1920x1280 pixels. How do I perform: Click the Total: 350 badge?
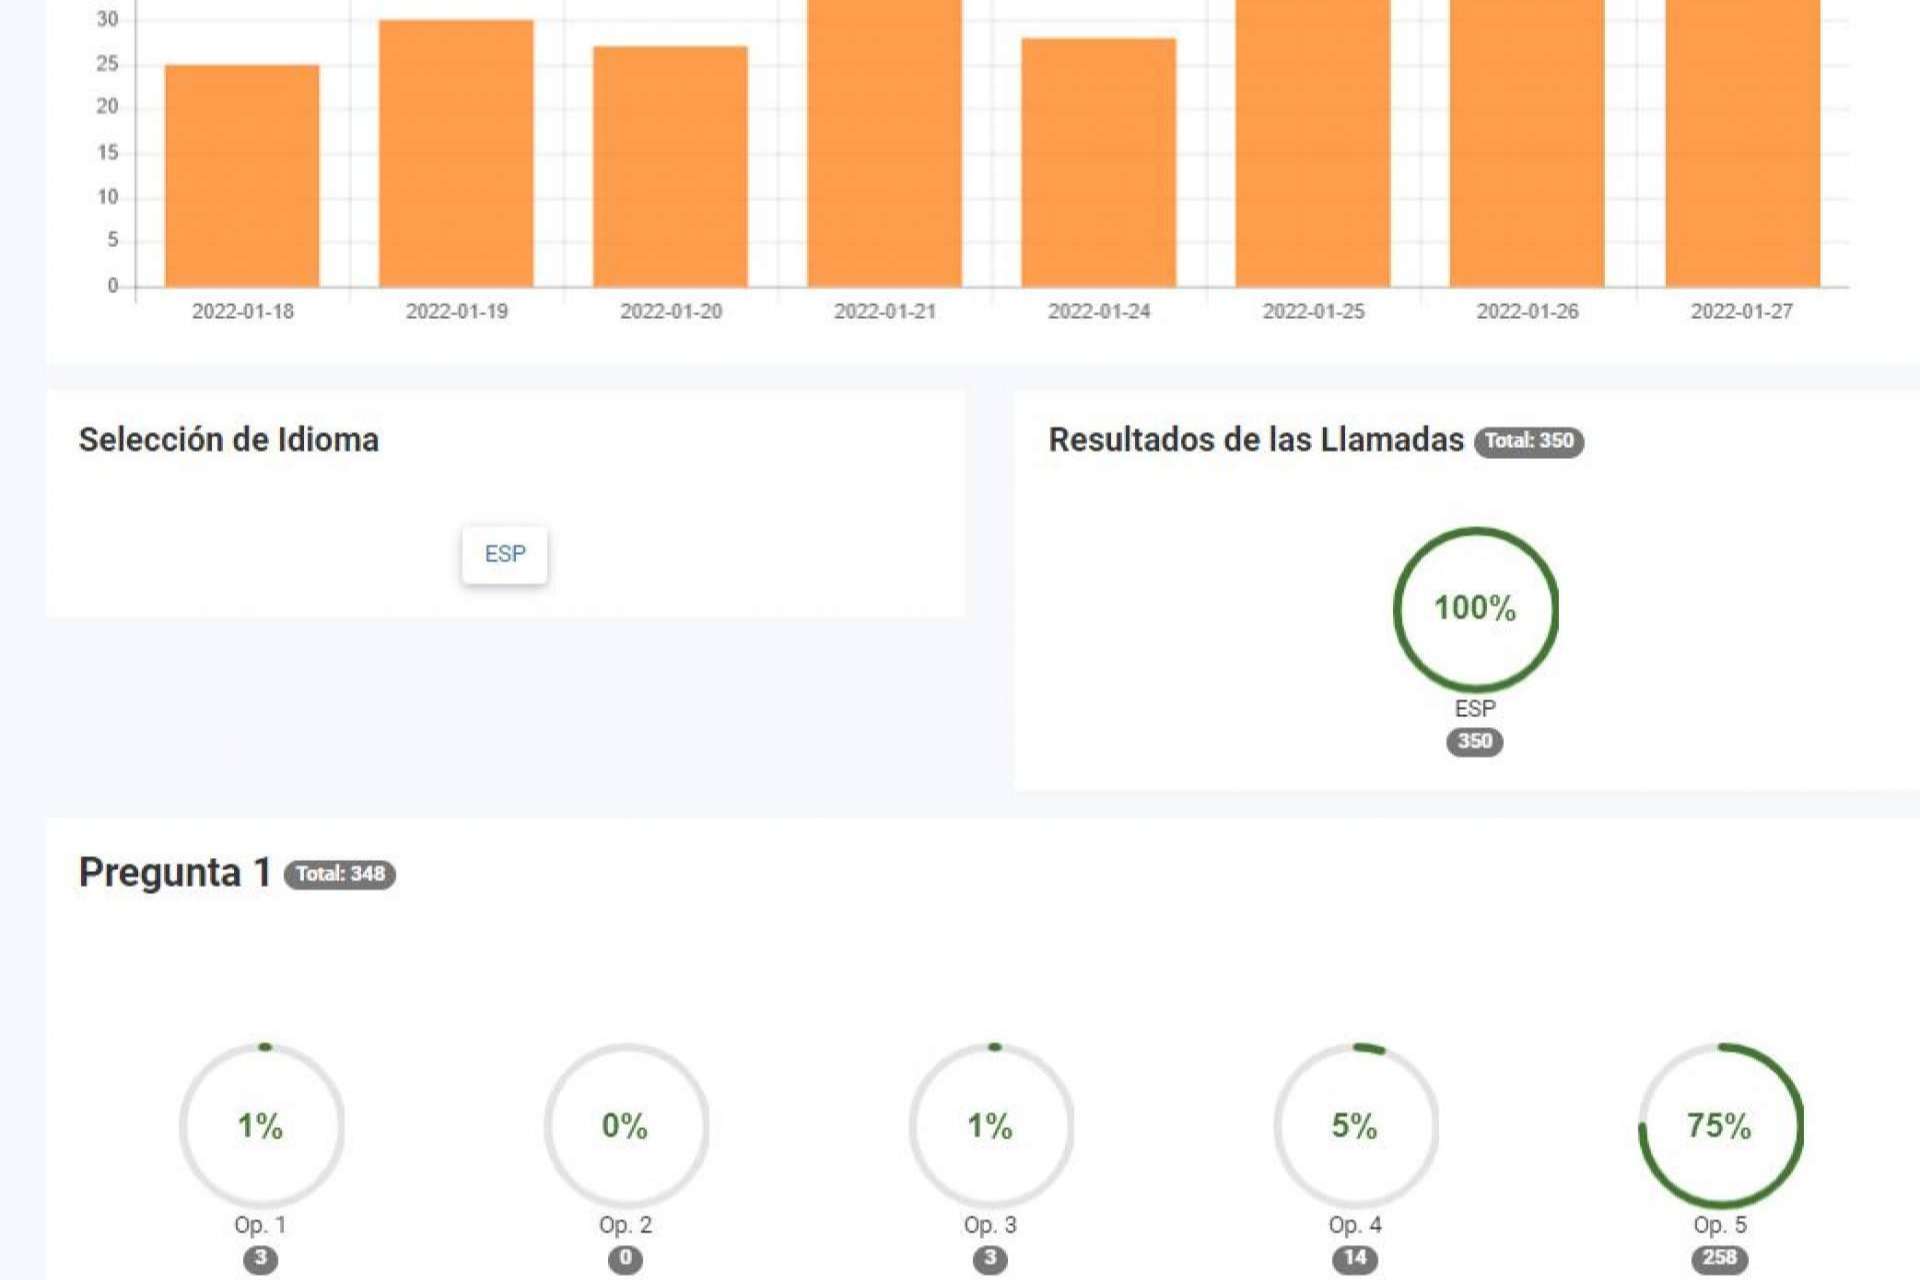(1528, 441)
